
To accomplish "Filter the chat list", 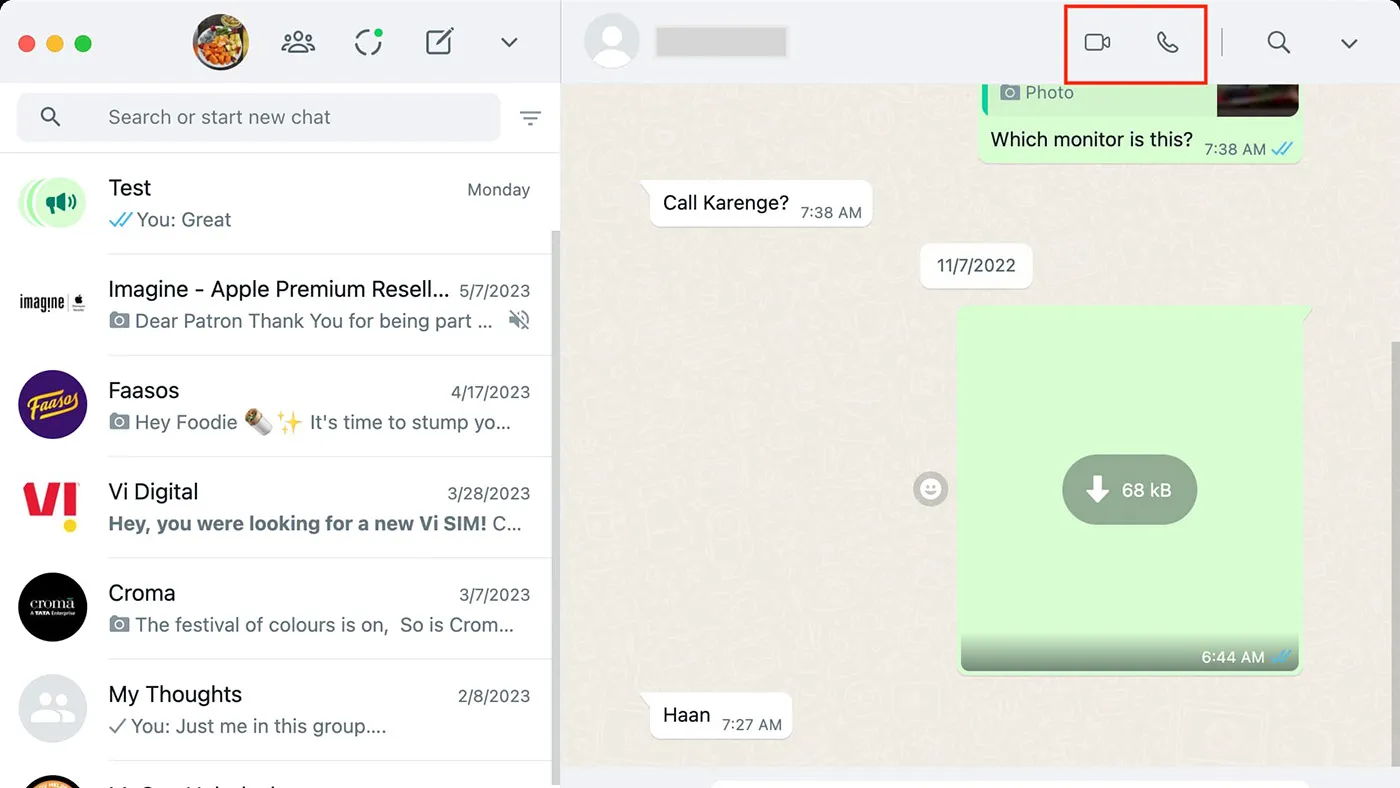I will 531,117.
